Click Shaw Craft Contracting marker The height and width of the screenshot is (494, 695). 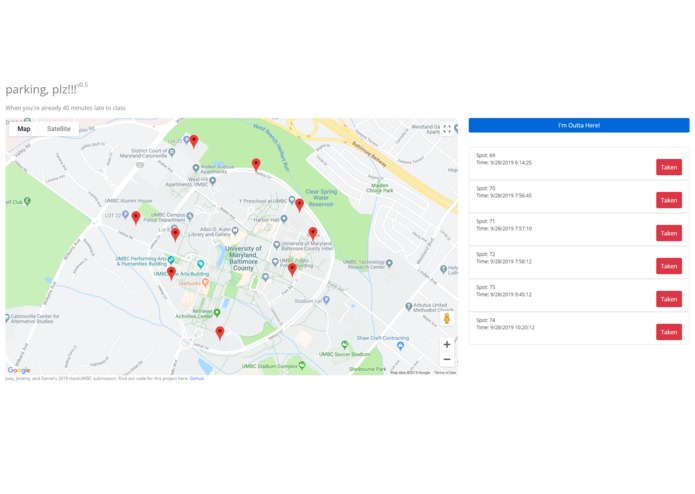[400, 346]
